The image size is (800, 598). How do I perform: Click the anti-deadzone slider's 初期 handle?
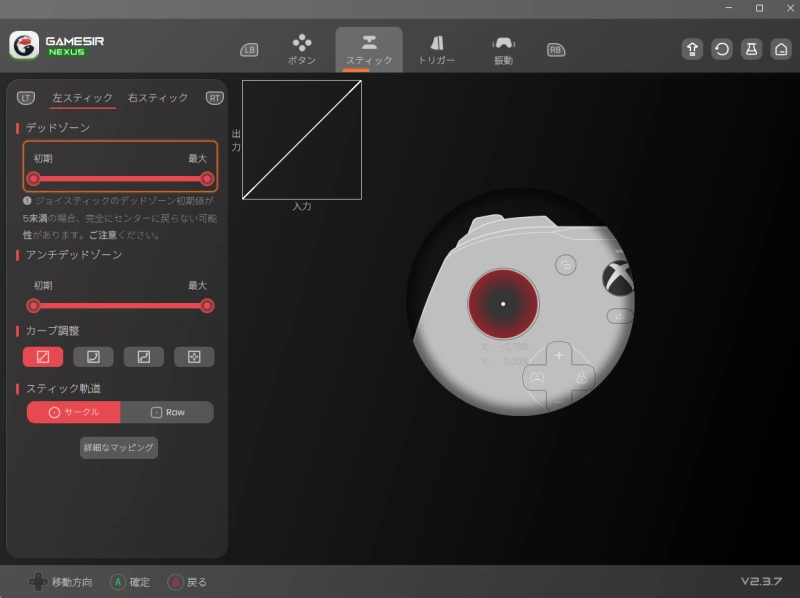34,306
